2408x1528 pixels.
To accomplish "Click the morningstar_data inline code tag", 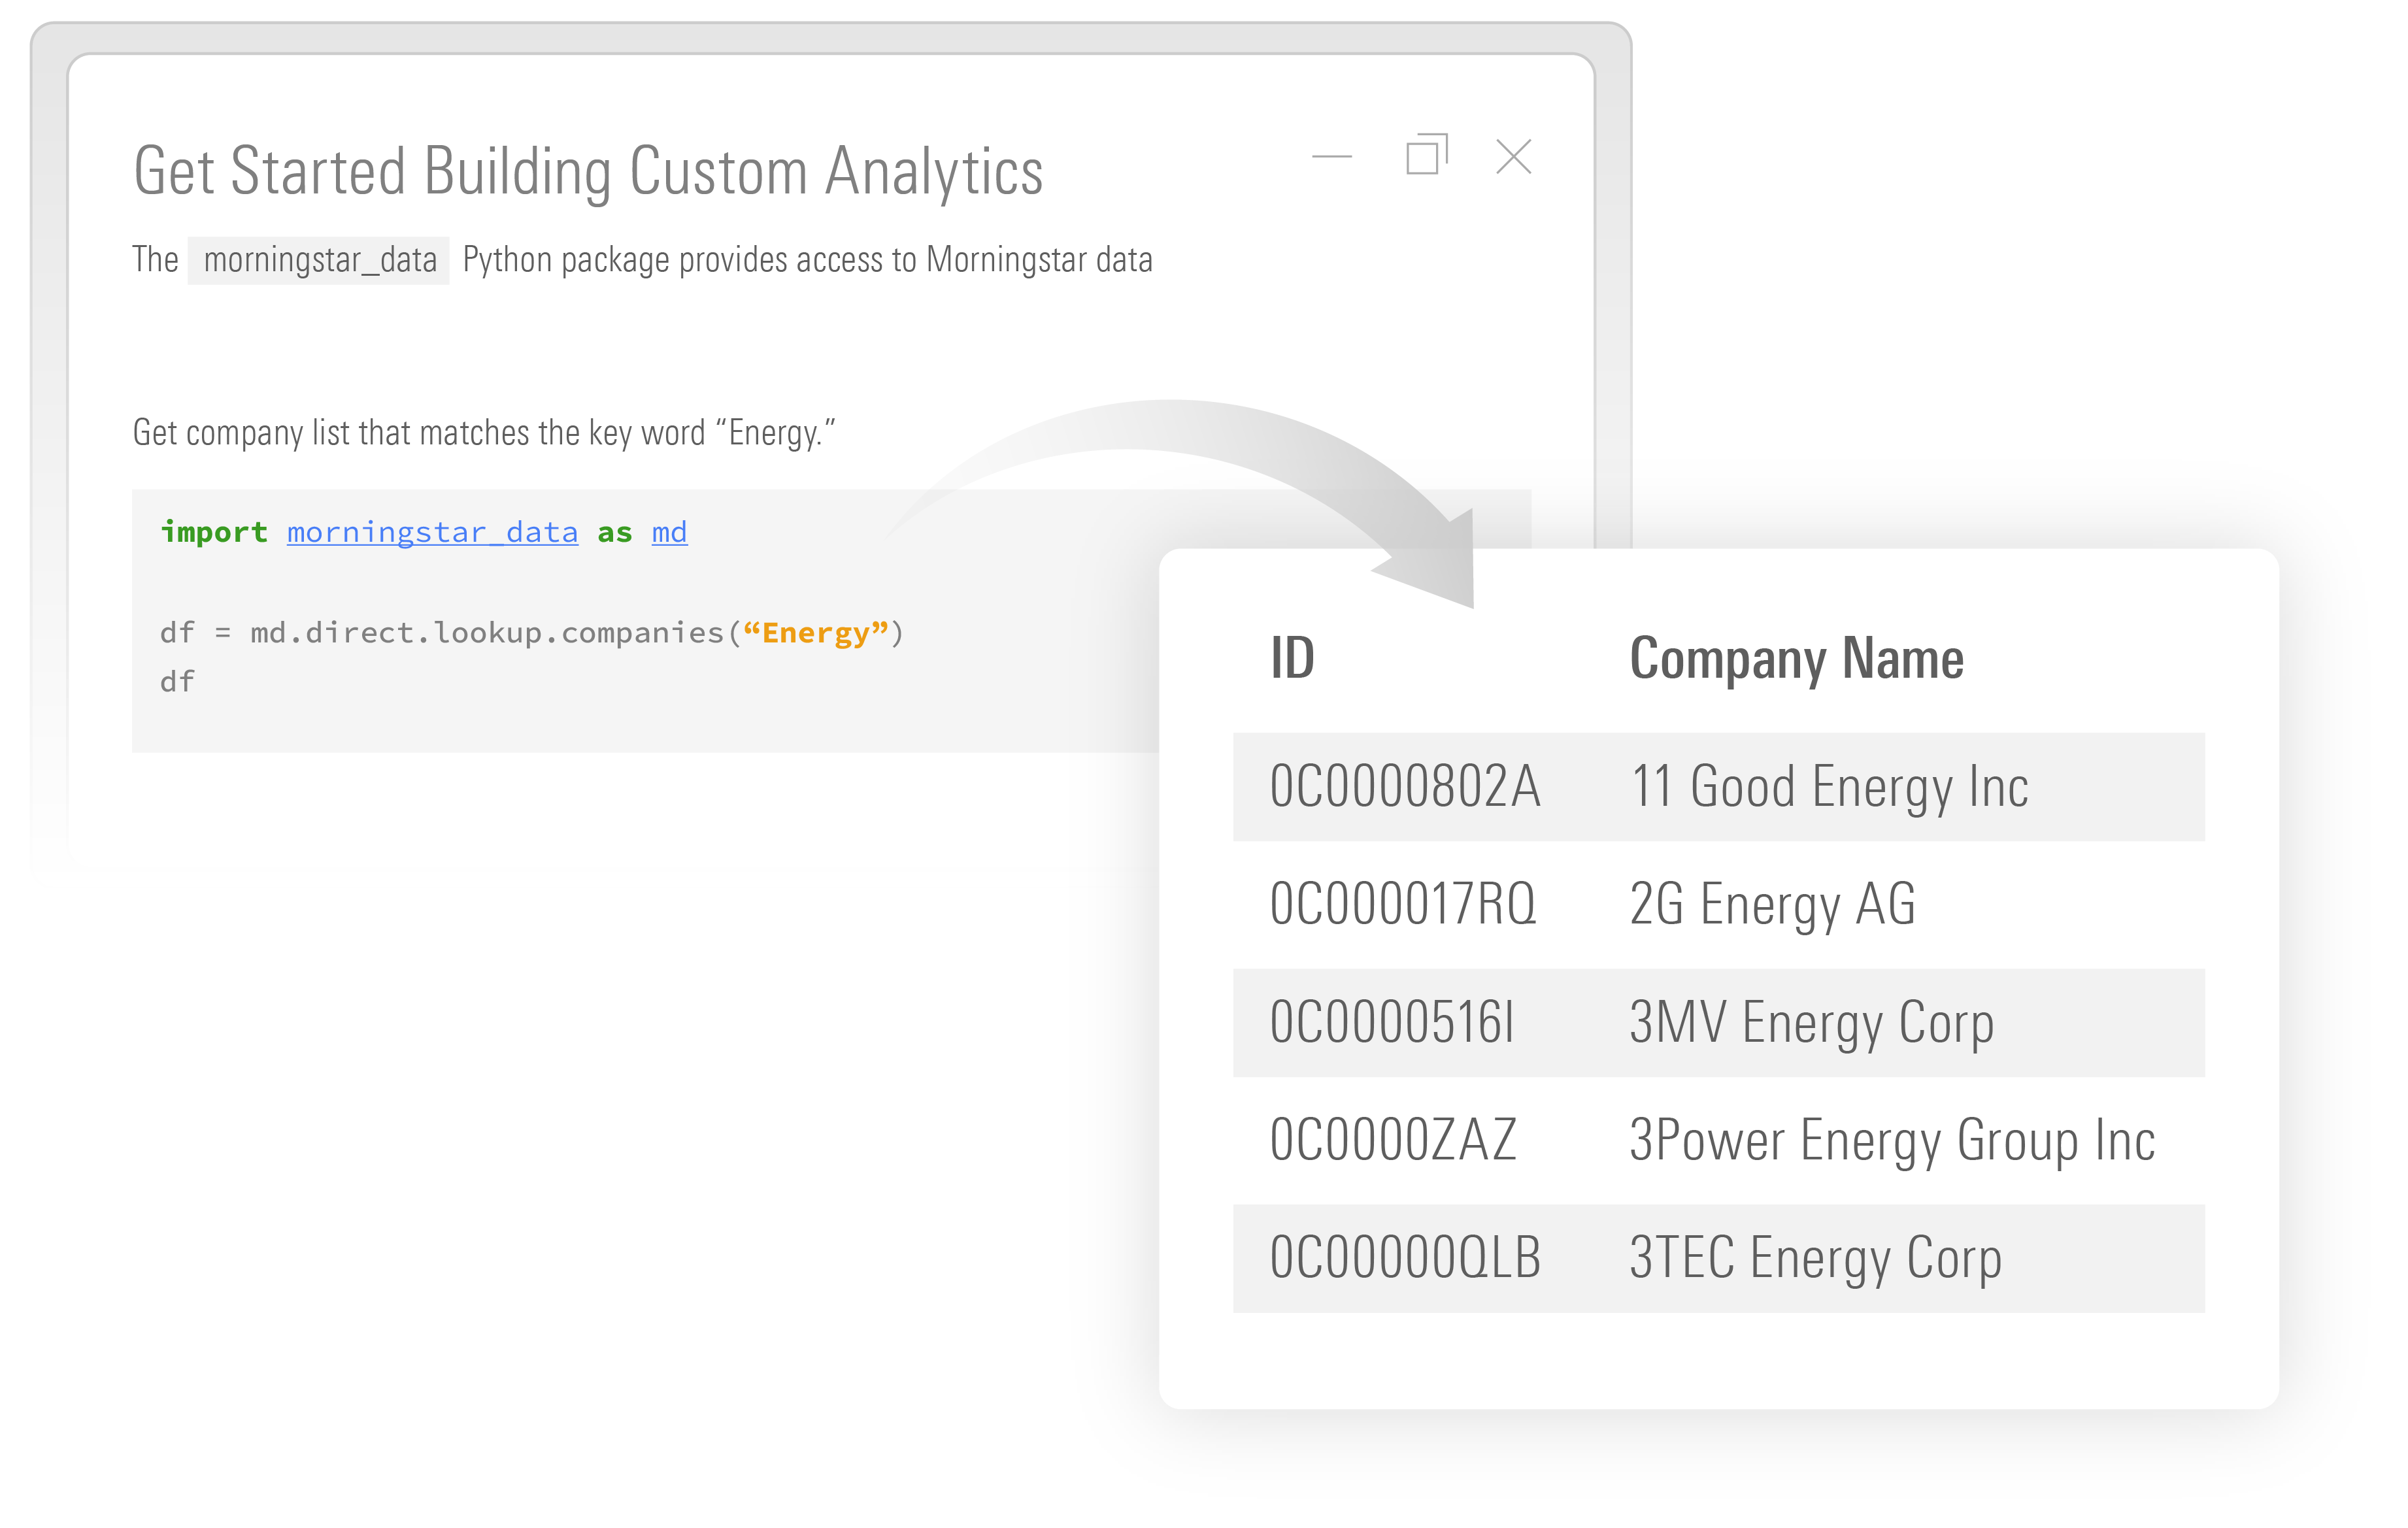I will [x=319, y=261].
